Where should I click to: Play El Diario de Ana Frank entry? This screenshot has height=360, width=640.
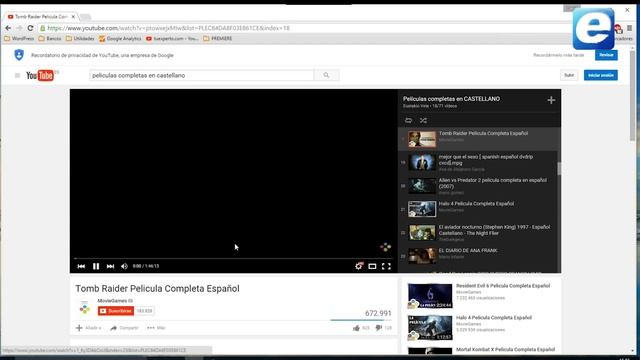point(478,256)
